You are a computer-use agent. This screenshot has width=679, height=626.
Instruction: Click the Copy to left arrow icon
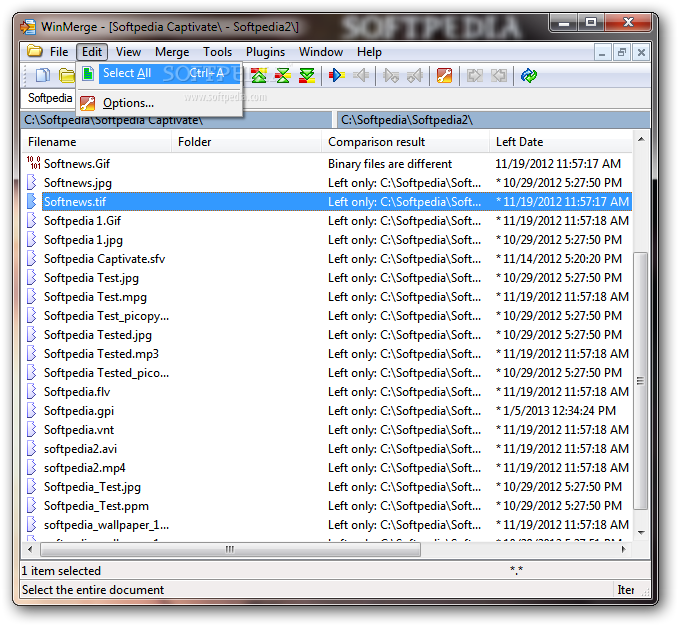tap(361, 75)
